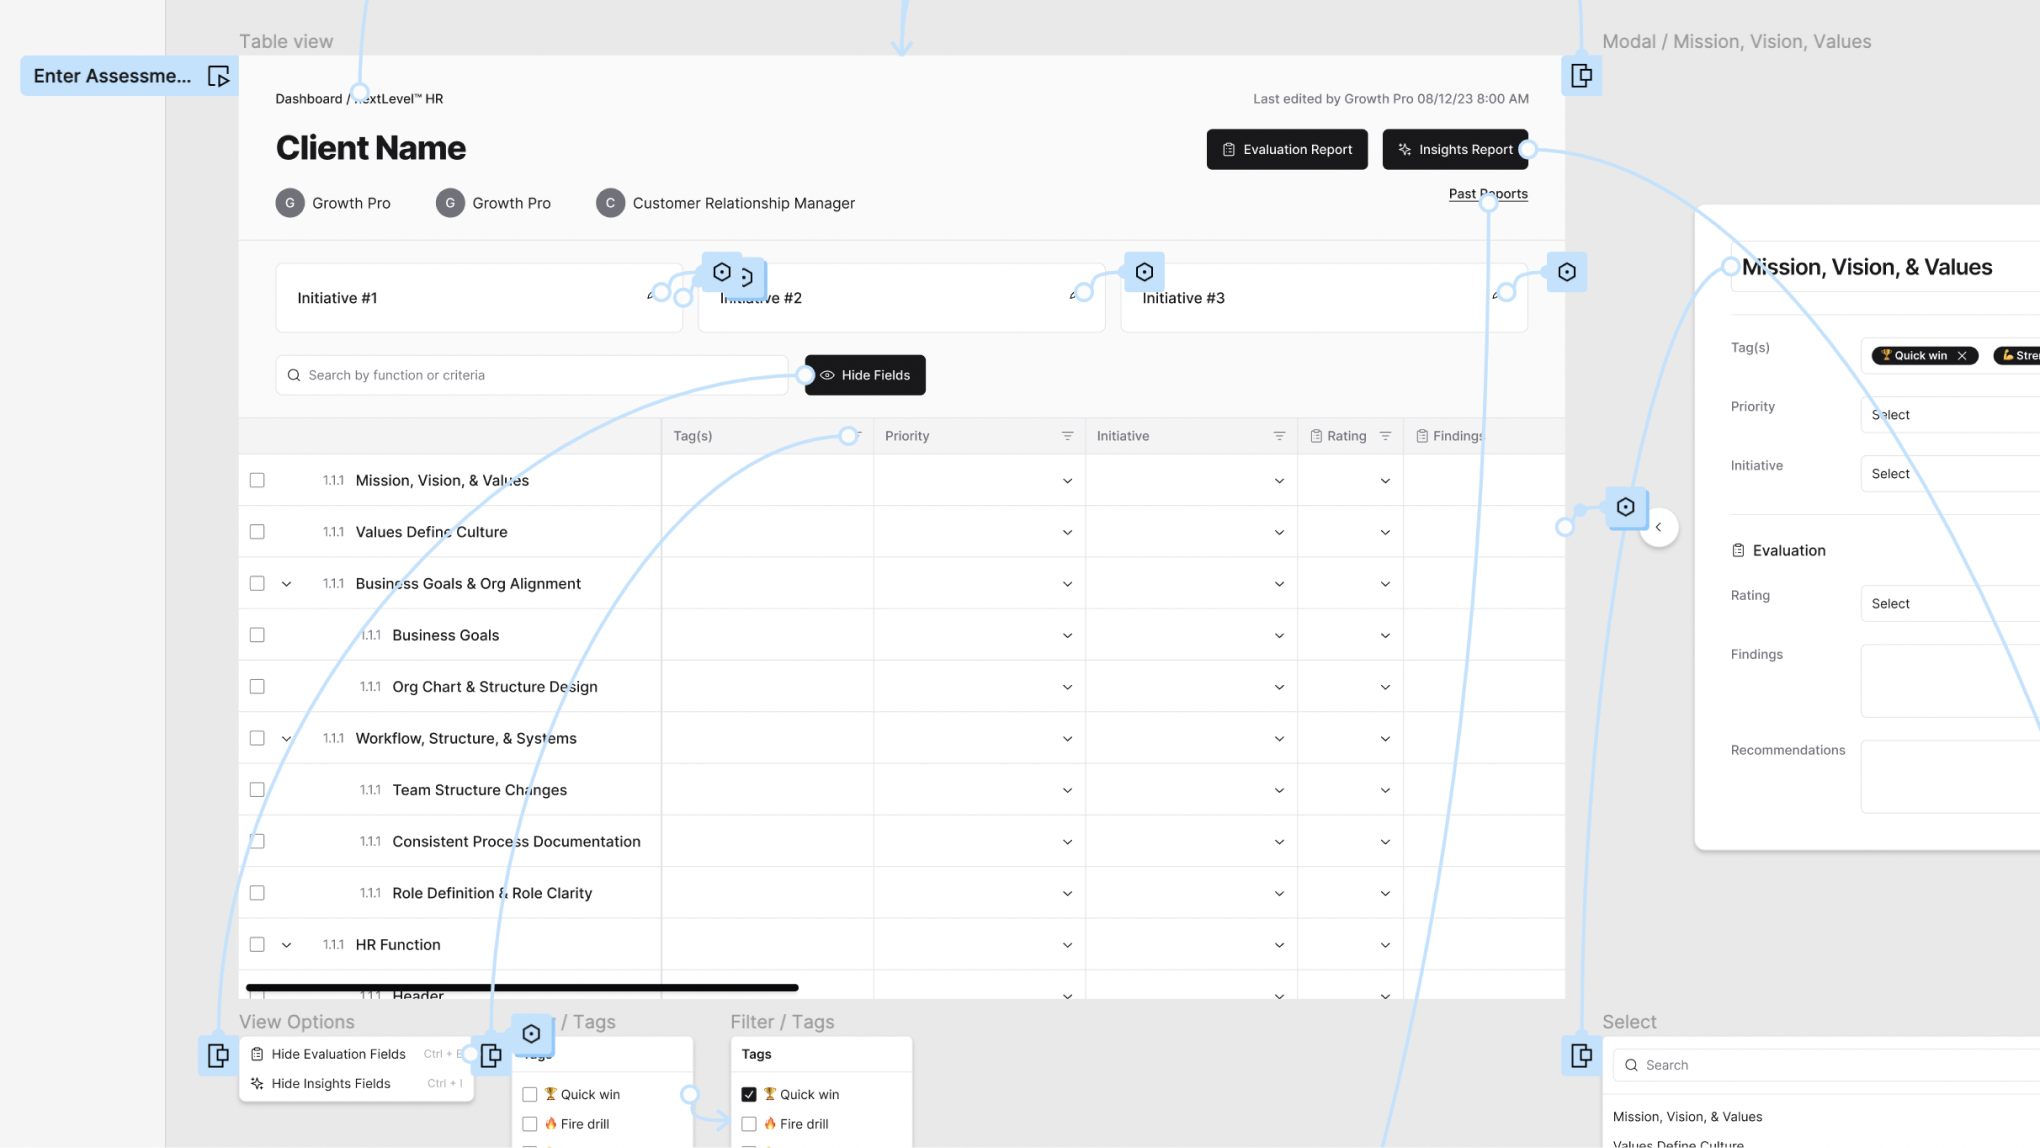Screen dimensions: 2040x1148
Task: Collapse the Business Goals & Org Alignment row
Action: 286,584
